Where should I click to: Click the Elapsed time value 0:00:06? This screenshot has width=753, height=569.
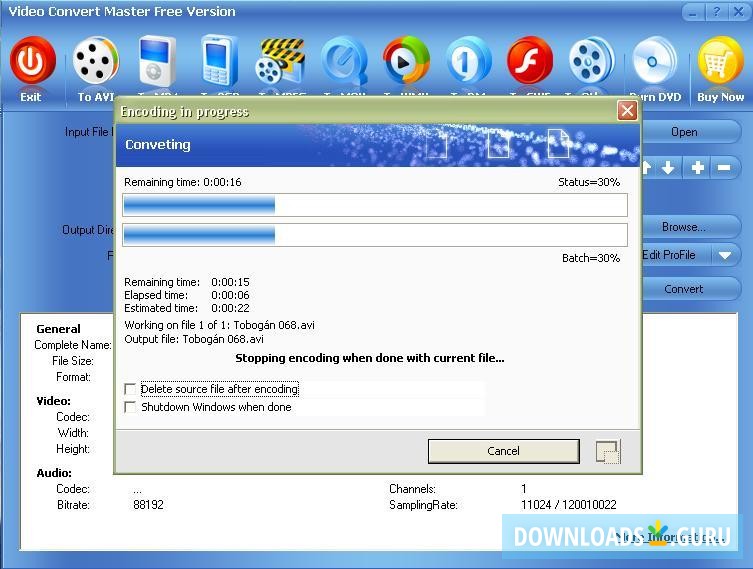[230, 295]
